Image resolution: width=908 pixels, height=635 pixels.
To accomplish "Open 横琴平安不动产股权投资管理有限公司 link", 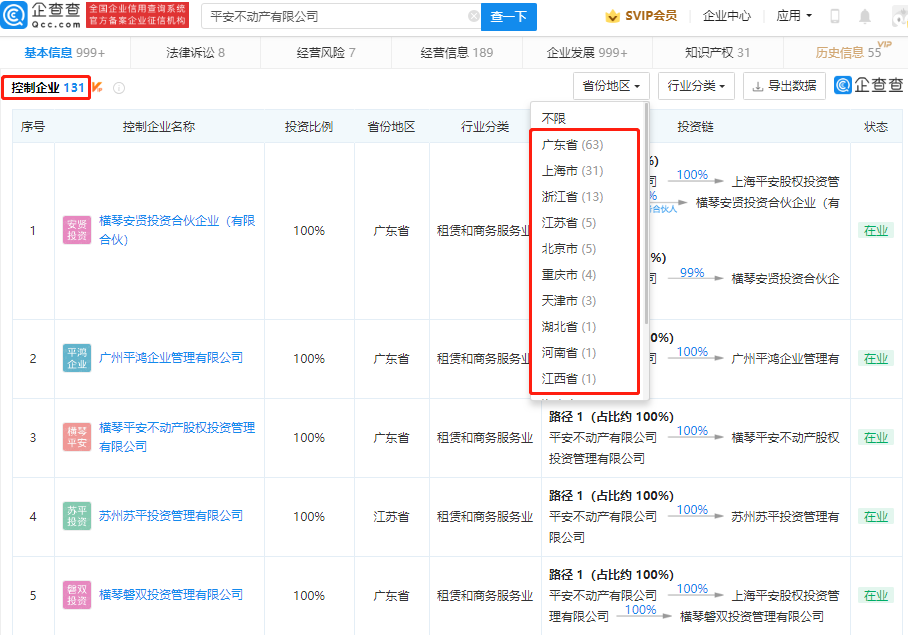I will [177, 437].
